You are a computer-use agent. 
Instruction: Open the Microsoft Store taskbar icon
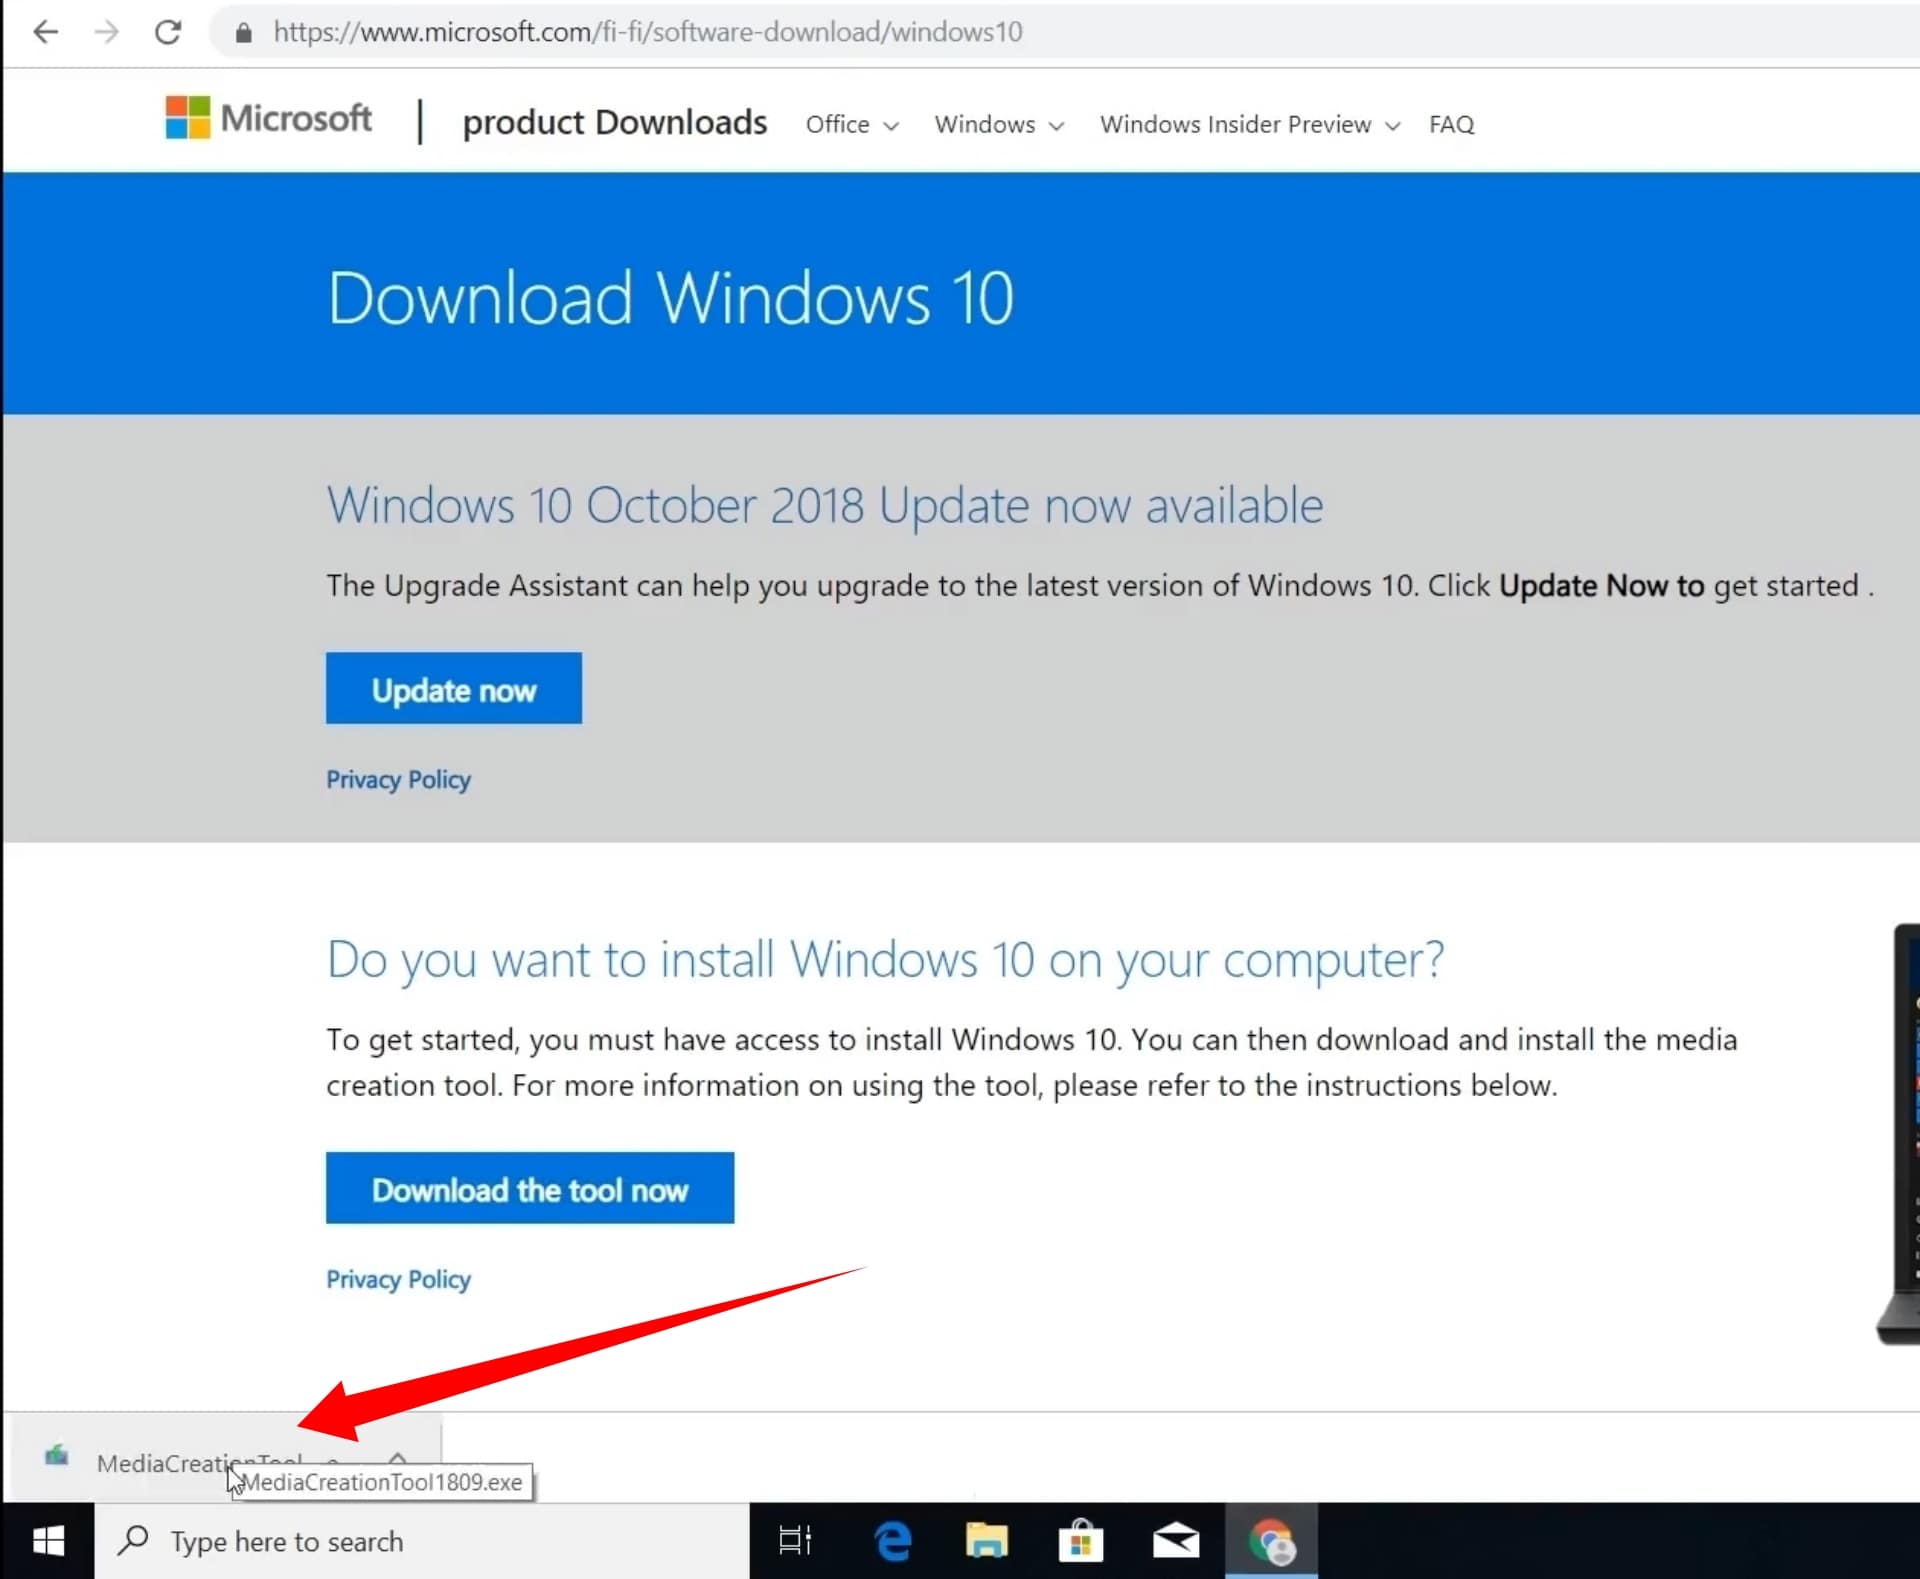(1080, 1541)
